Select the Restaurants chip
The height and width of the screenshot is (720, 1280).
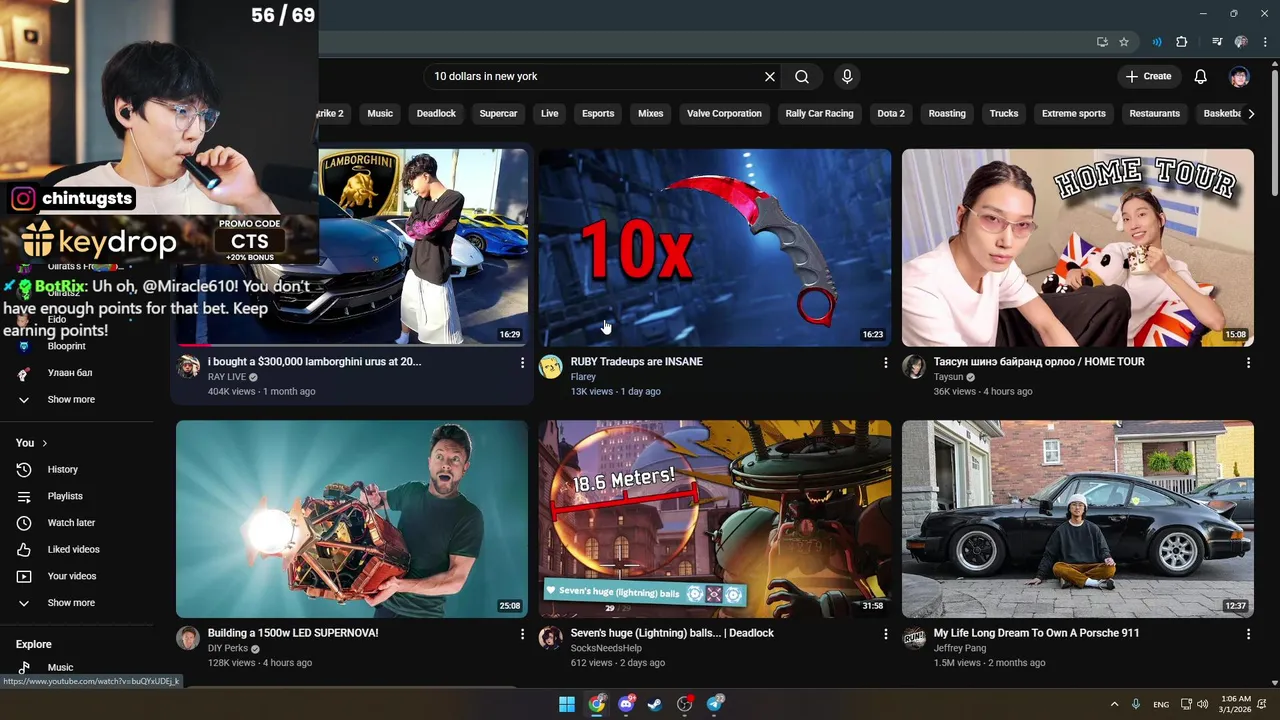coord(1155,114)
